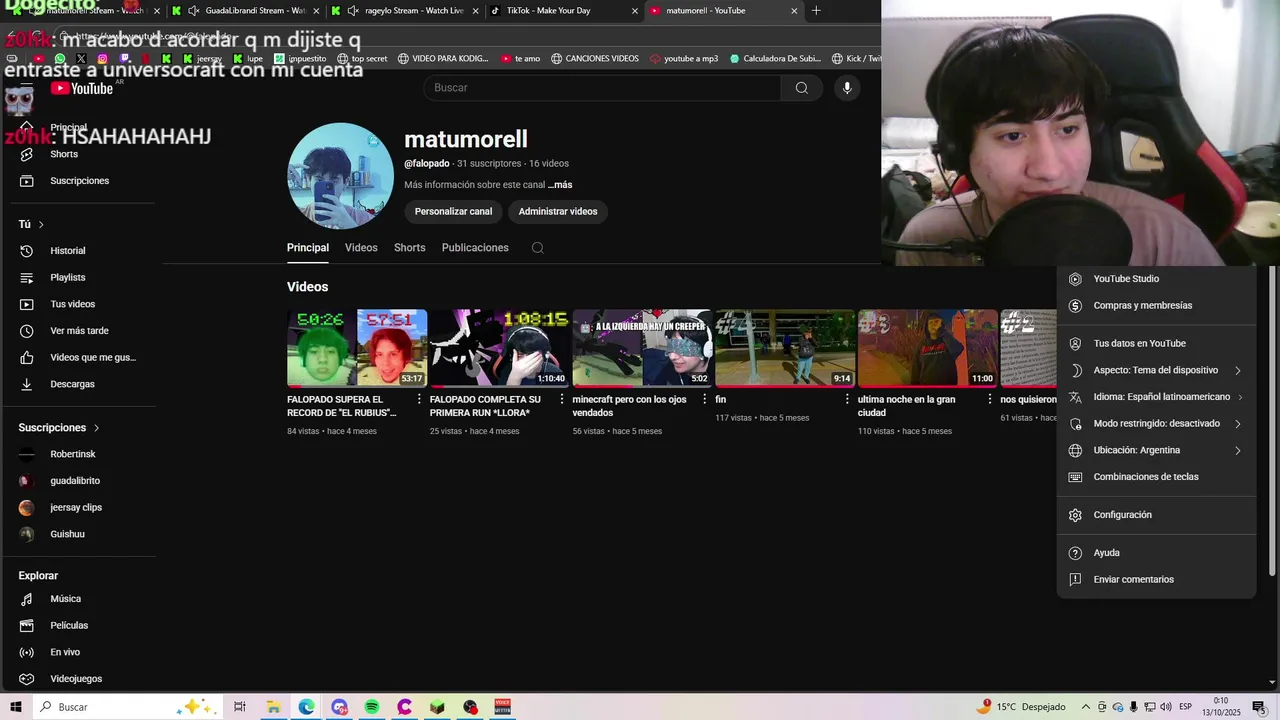
Task: Click the YouTube logo home icon
Action: click(82, 88)
